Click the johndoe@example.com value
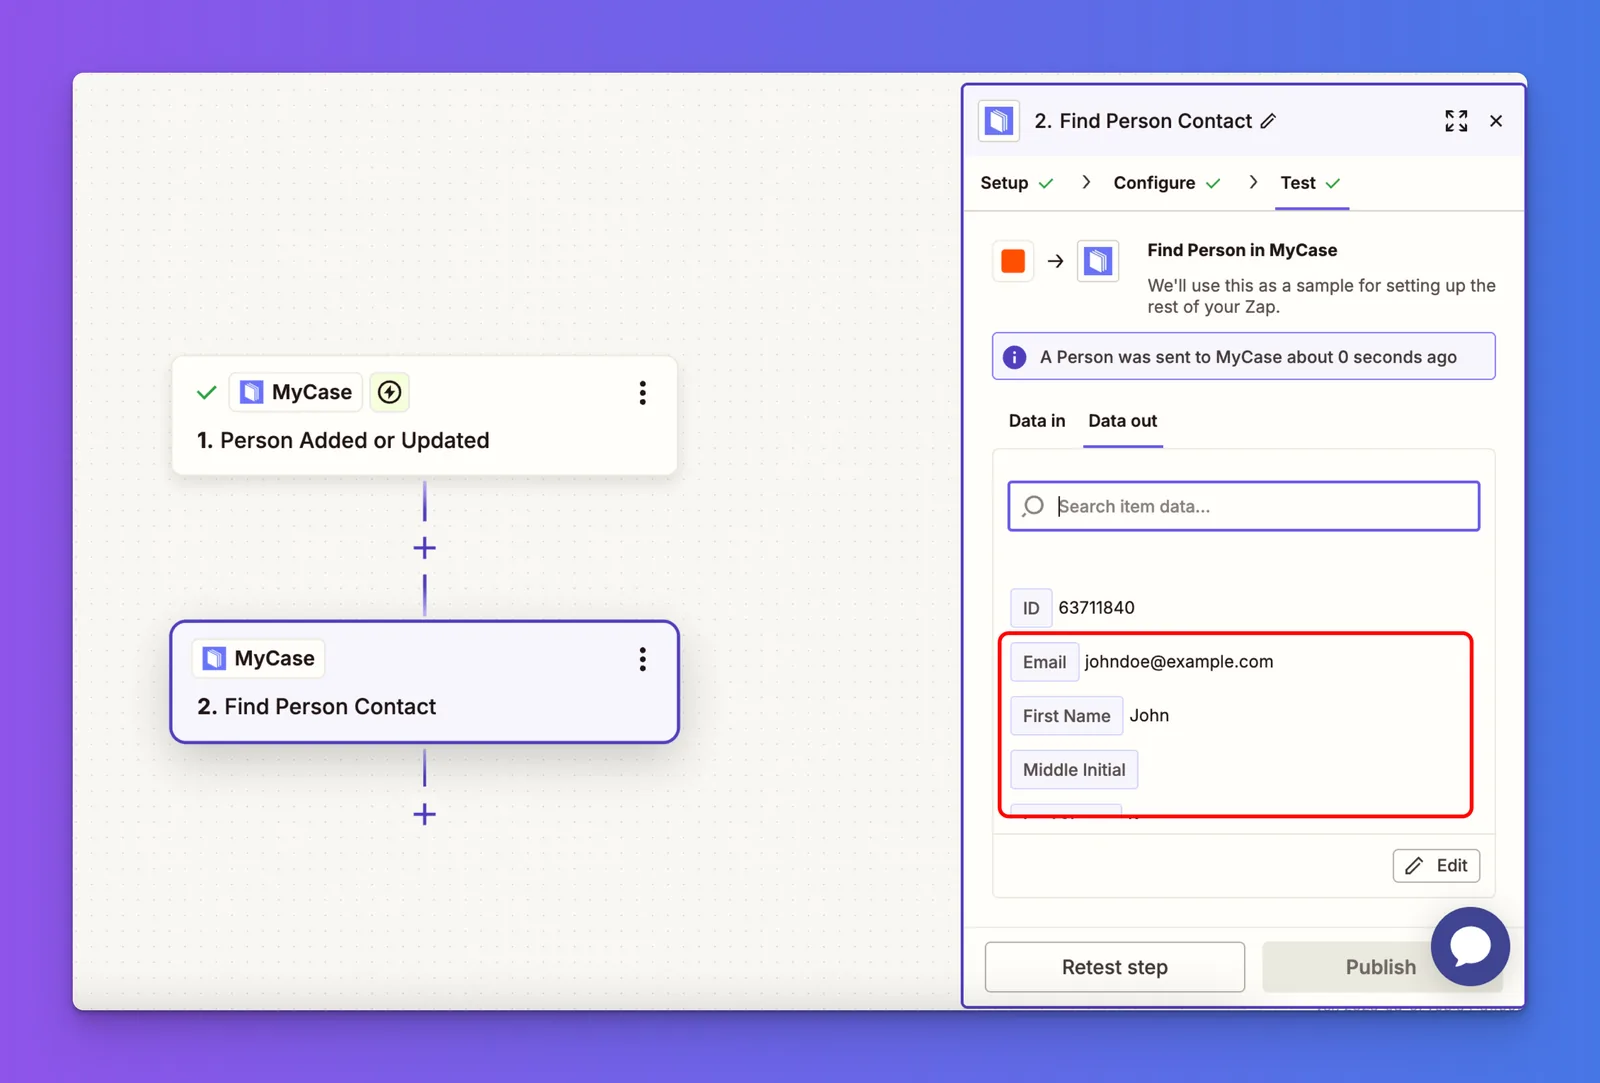The width and height of the screenshot is (1600, 1083). [1179, 662]
